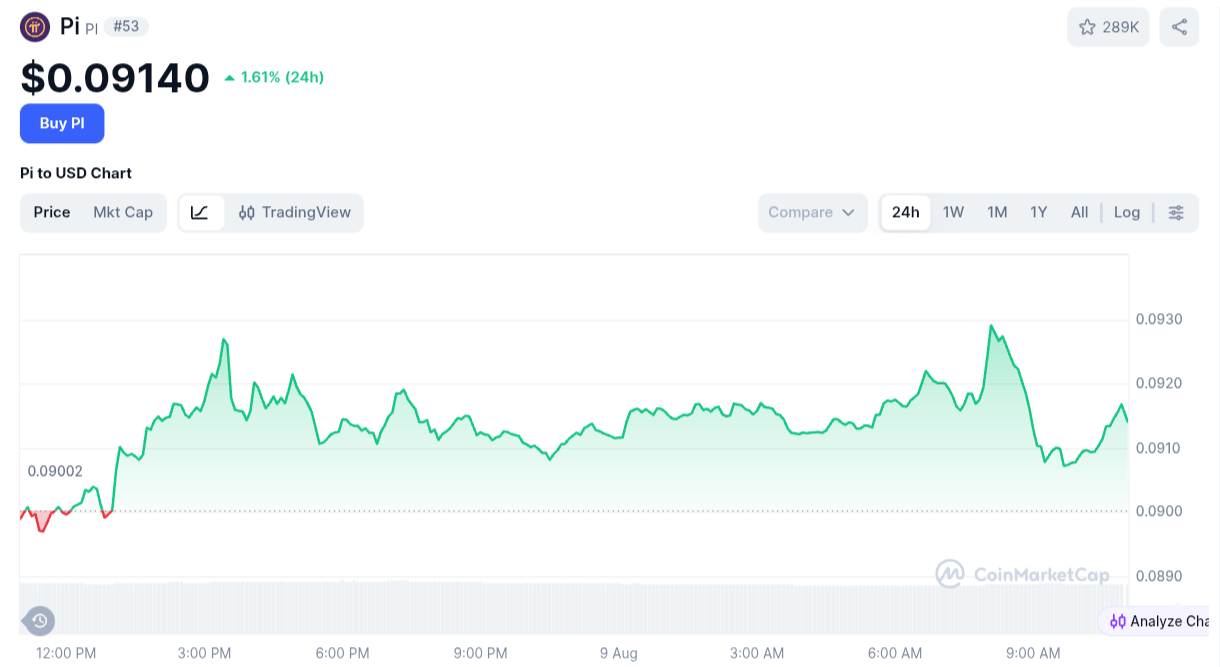Click the 3:00 PM time axis label
1220x667 pixels.
point(204,653)
